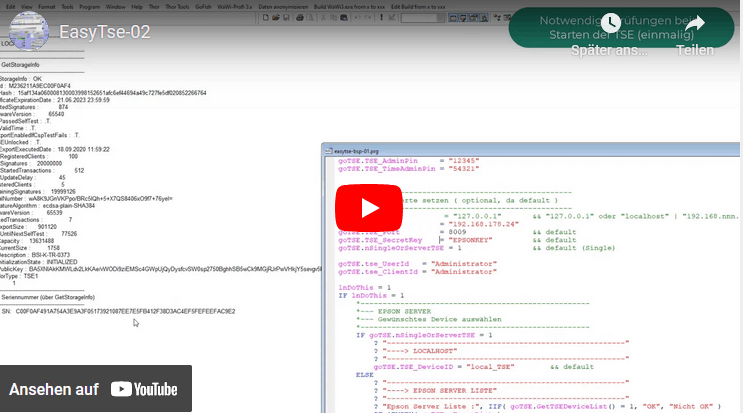Screen dimensions: 743x413
Task: Open the Thor Tools menu
Action: pyautogui.click(x=177, y=7)
